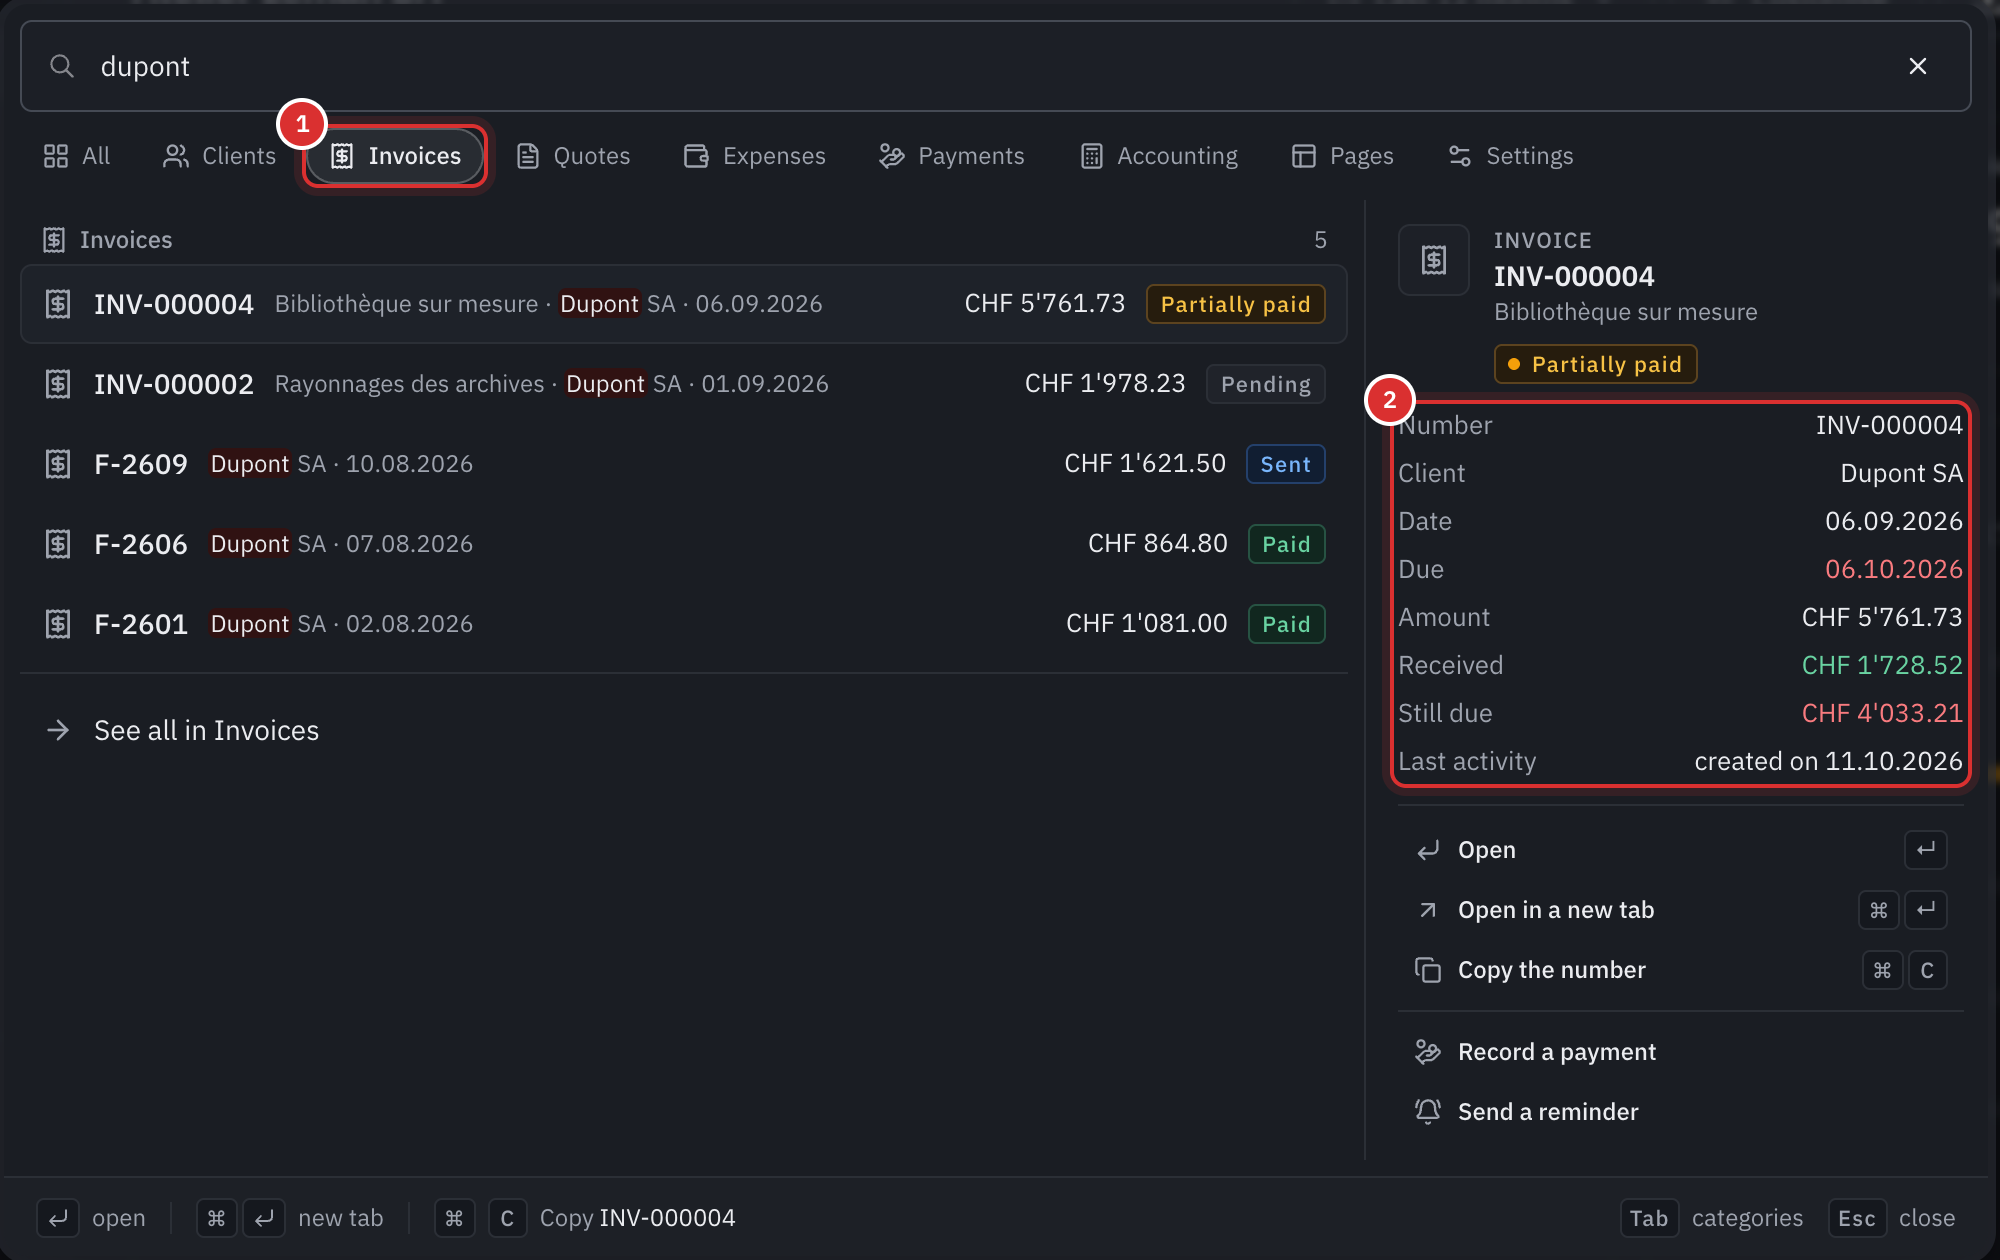
Task: Click the arrow icon beside See all in Invoices
Action: click(x=58, y=730)
